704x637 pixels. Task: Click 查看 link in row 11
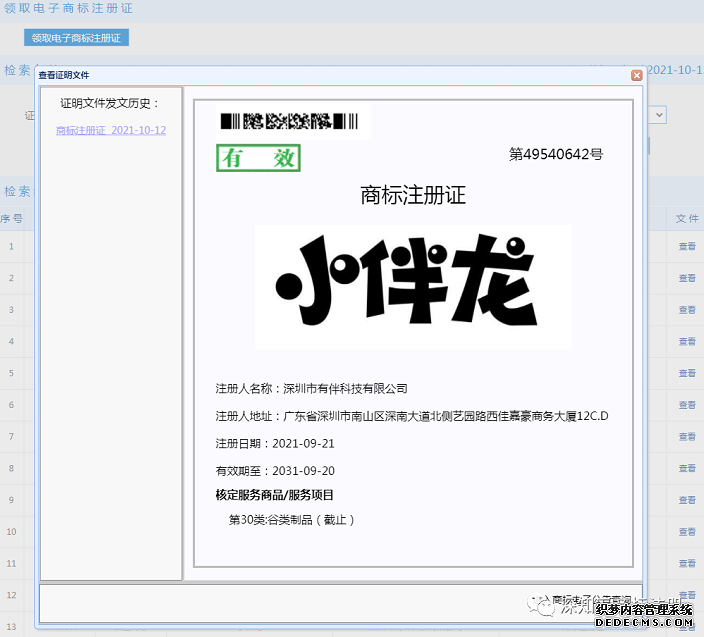coord(687,563)
